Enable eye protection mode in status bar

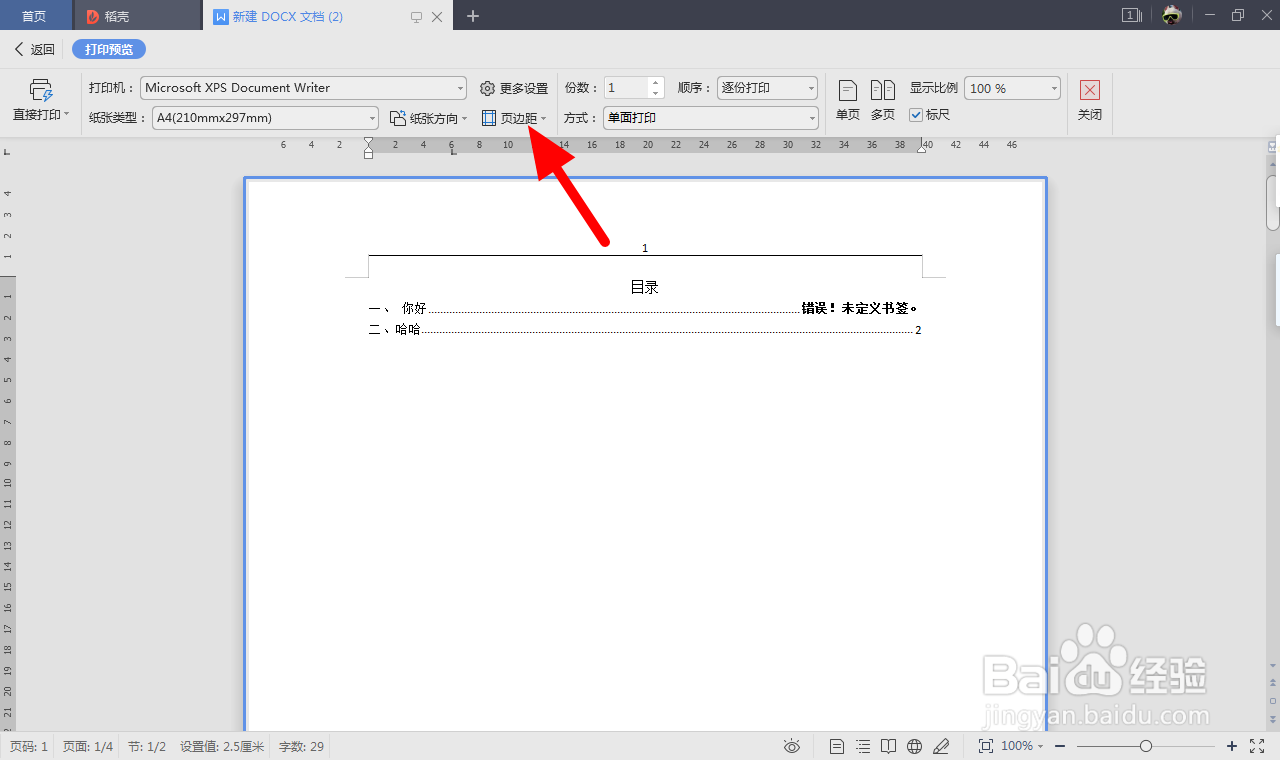(791, 746)
